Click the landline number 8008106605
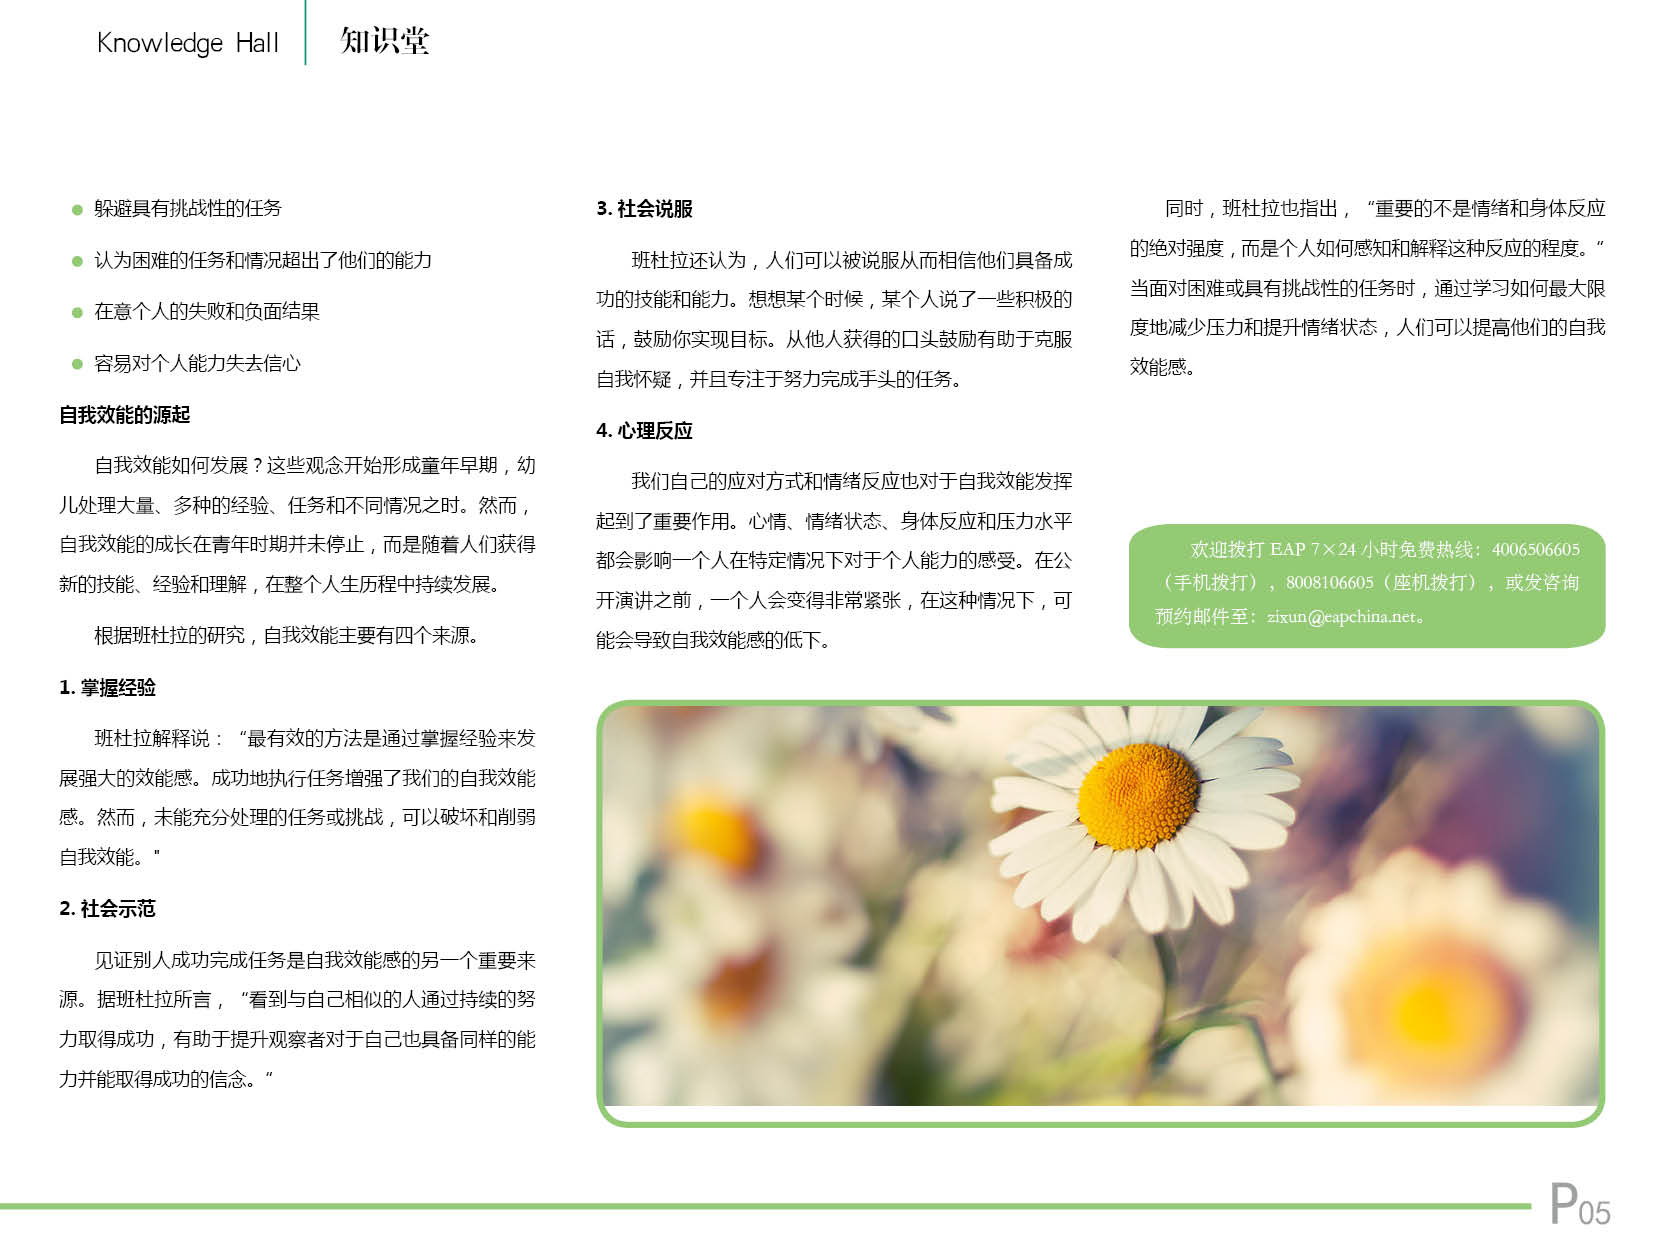The width and height of the screenshot is (1666, 1247). [x=1329, y=583]
